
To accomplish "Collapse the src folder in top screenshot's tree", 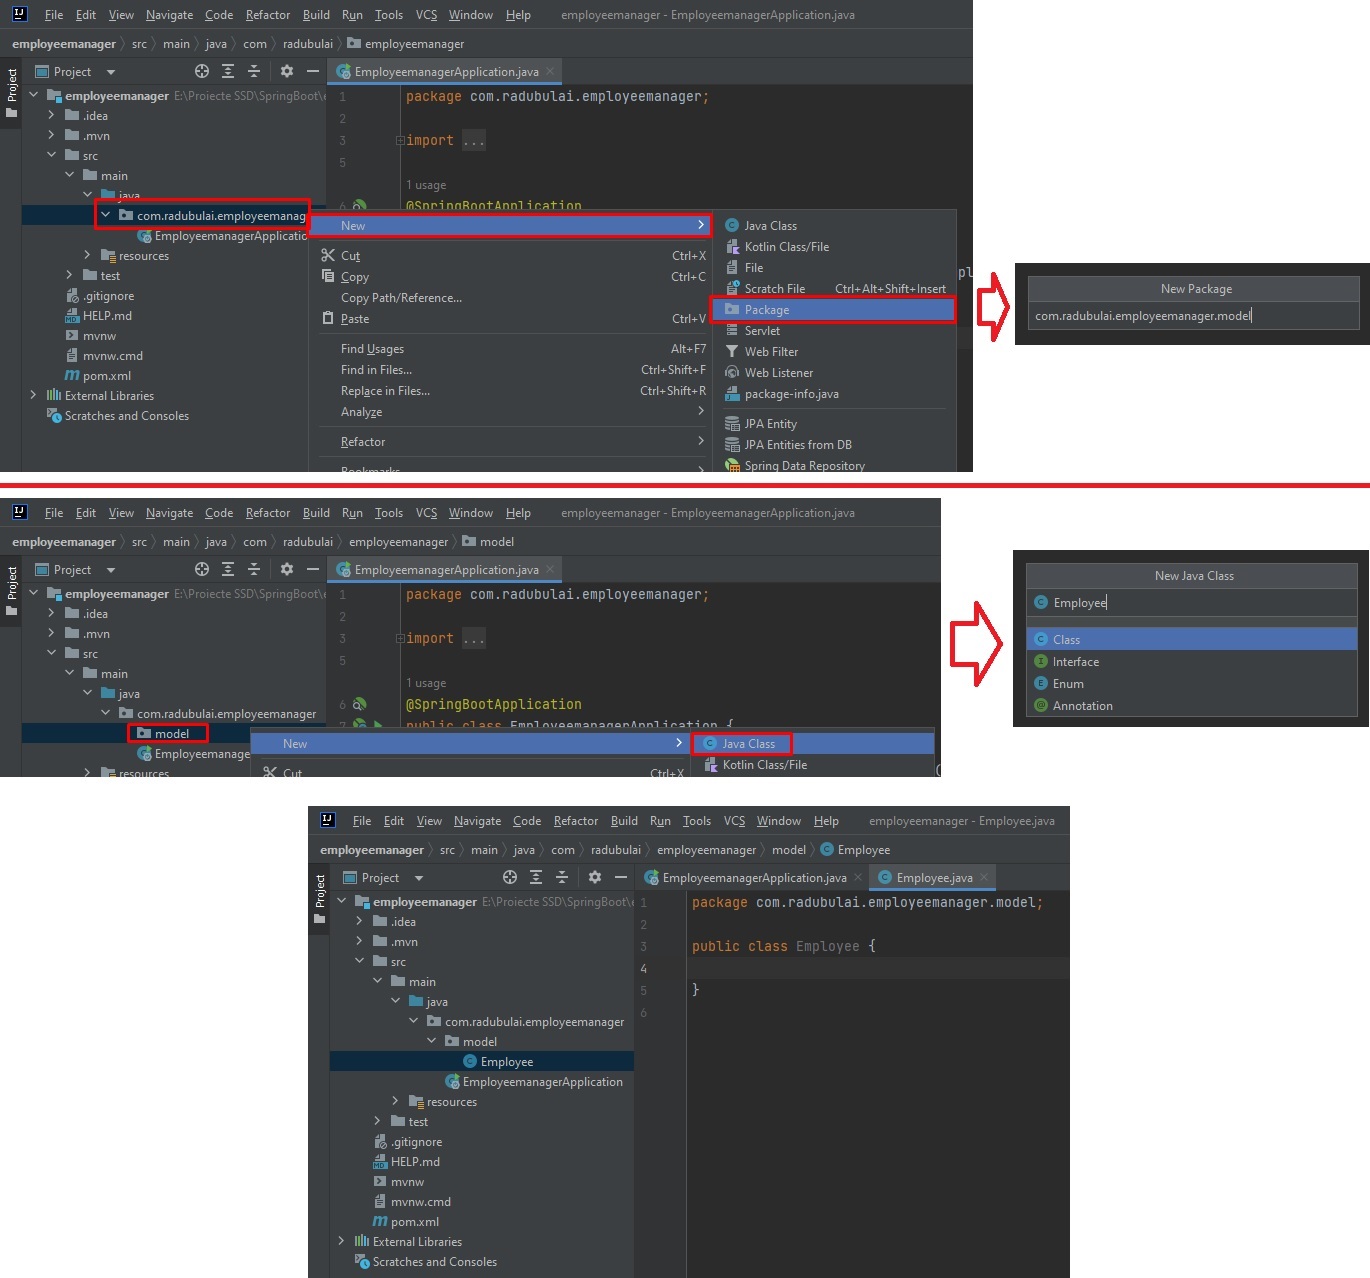I will coord(51,155).
